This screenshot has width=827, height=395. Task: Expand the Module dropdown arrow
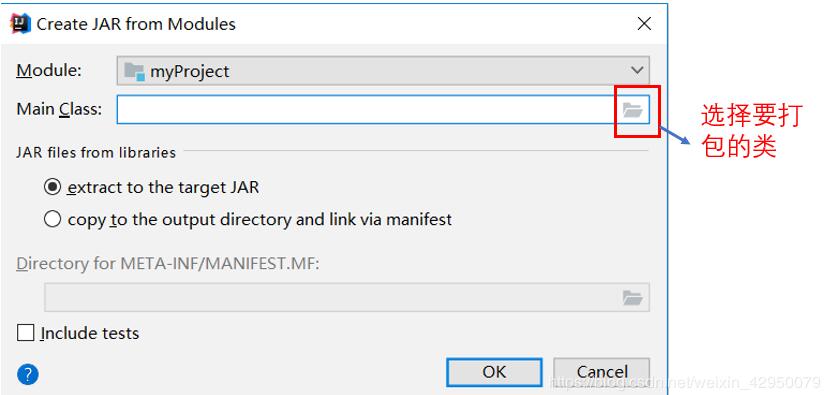click(637, 70)
